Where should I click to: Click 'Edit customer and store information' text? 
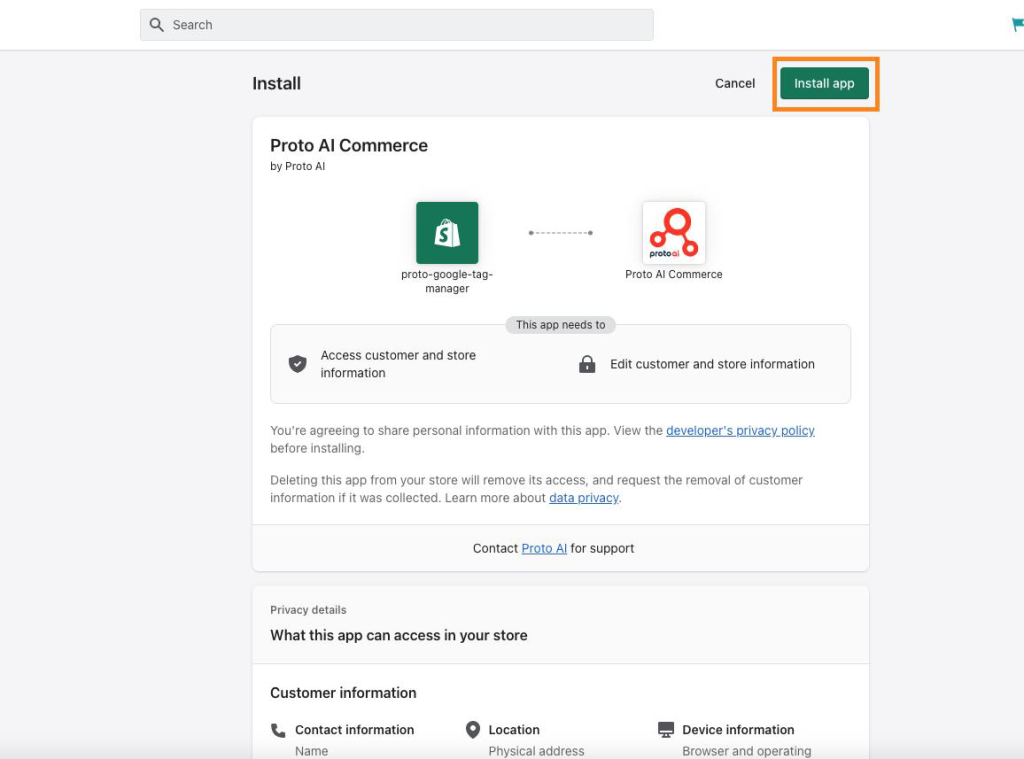tap(712, 364)
